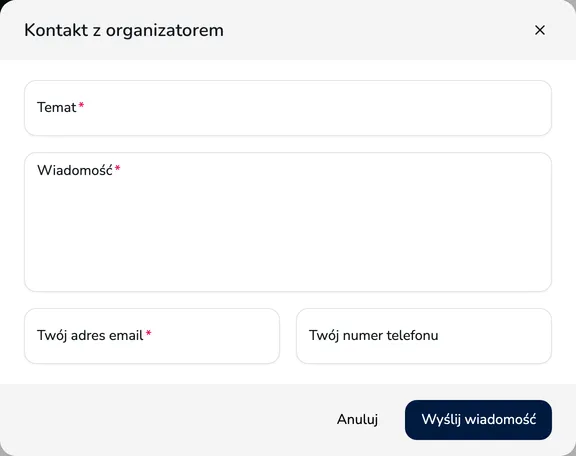Send with Wyślij wiadomość button
This screenshot has width=576, height=456.
(x=478, y=420)
